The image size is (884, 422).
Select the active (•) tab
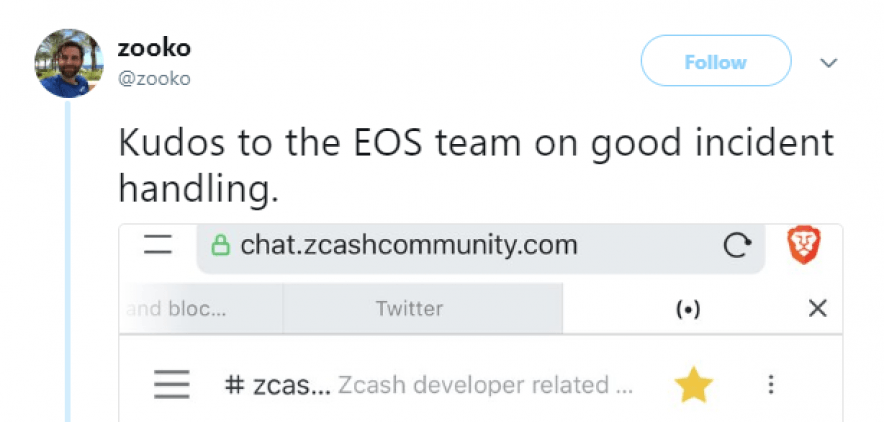[687, 309]
